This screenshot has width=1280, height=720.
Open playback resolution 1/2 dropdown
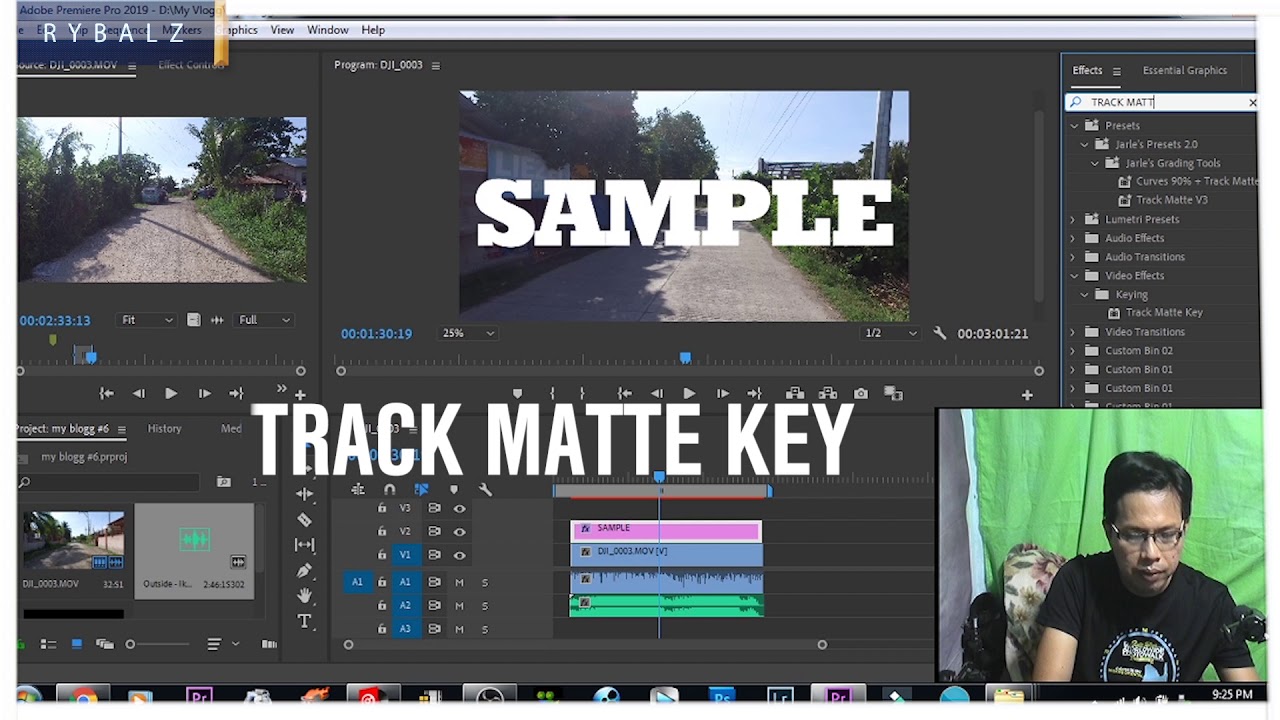pyautogui.click(x=891, y=333)
